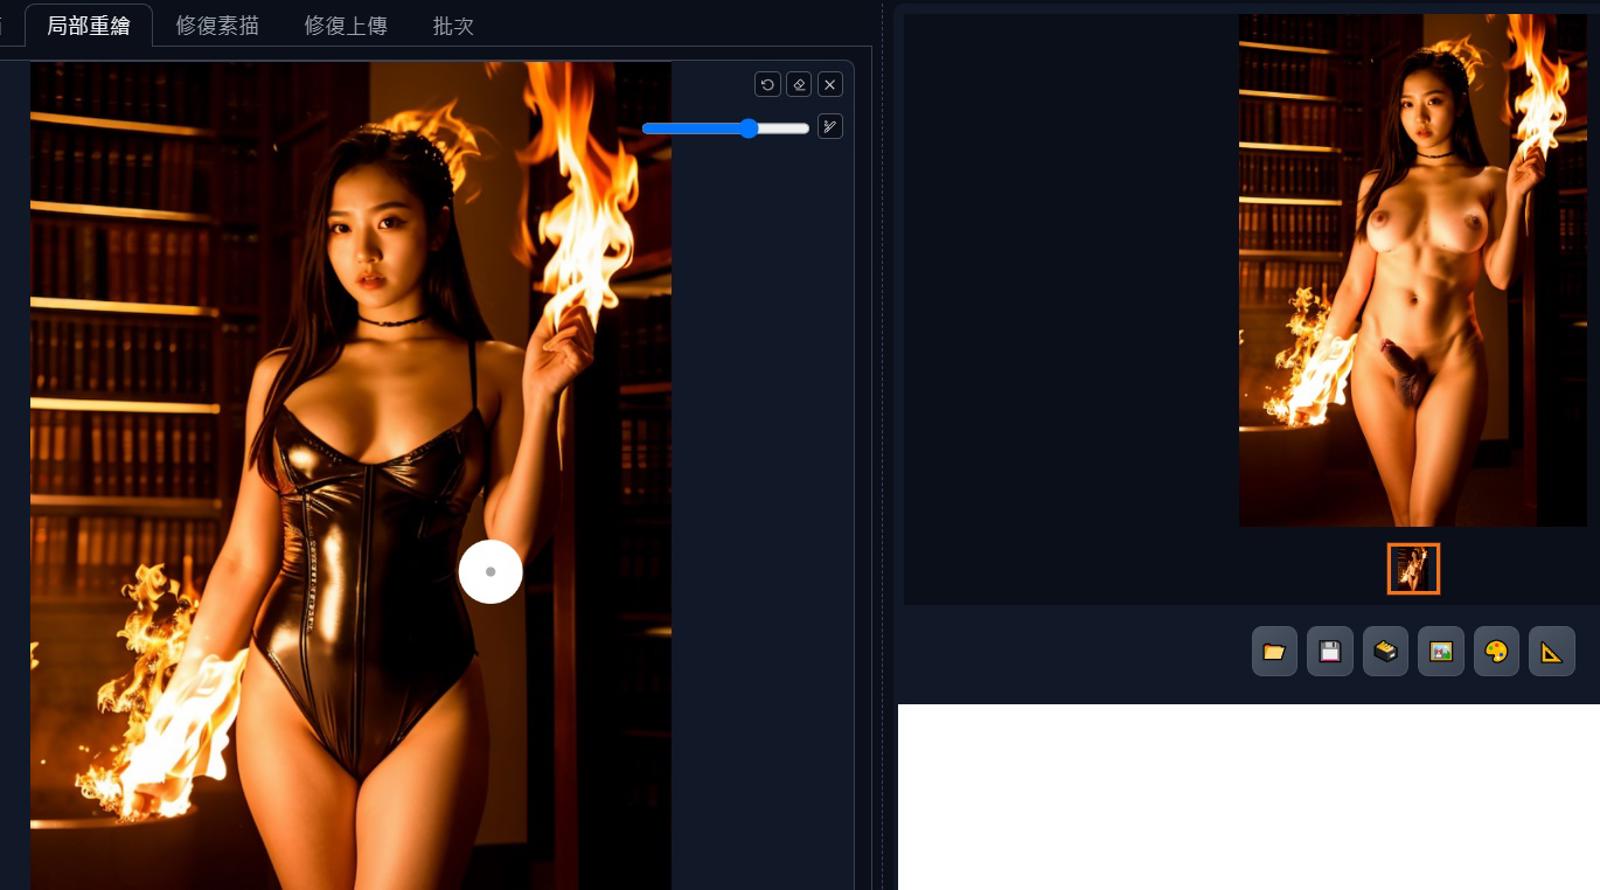Viewport: 1600px width, 890px height.
Task: Switch to the 局部重繪 tab
Action: 89,26
